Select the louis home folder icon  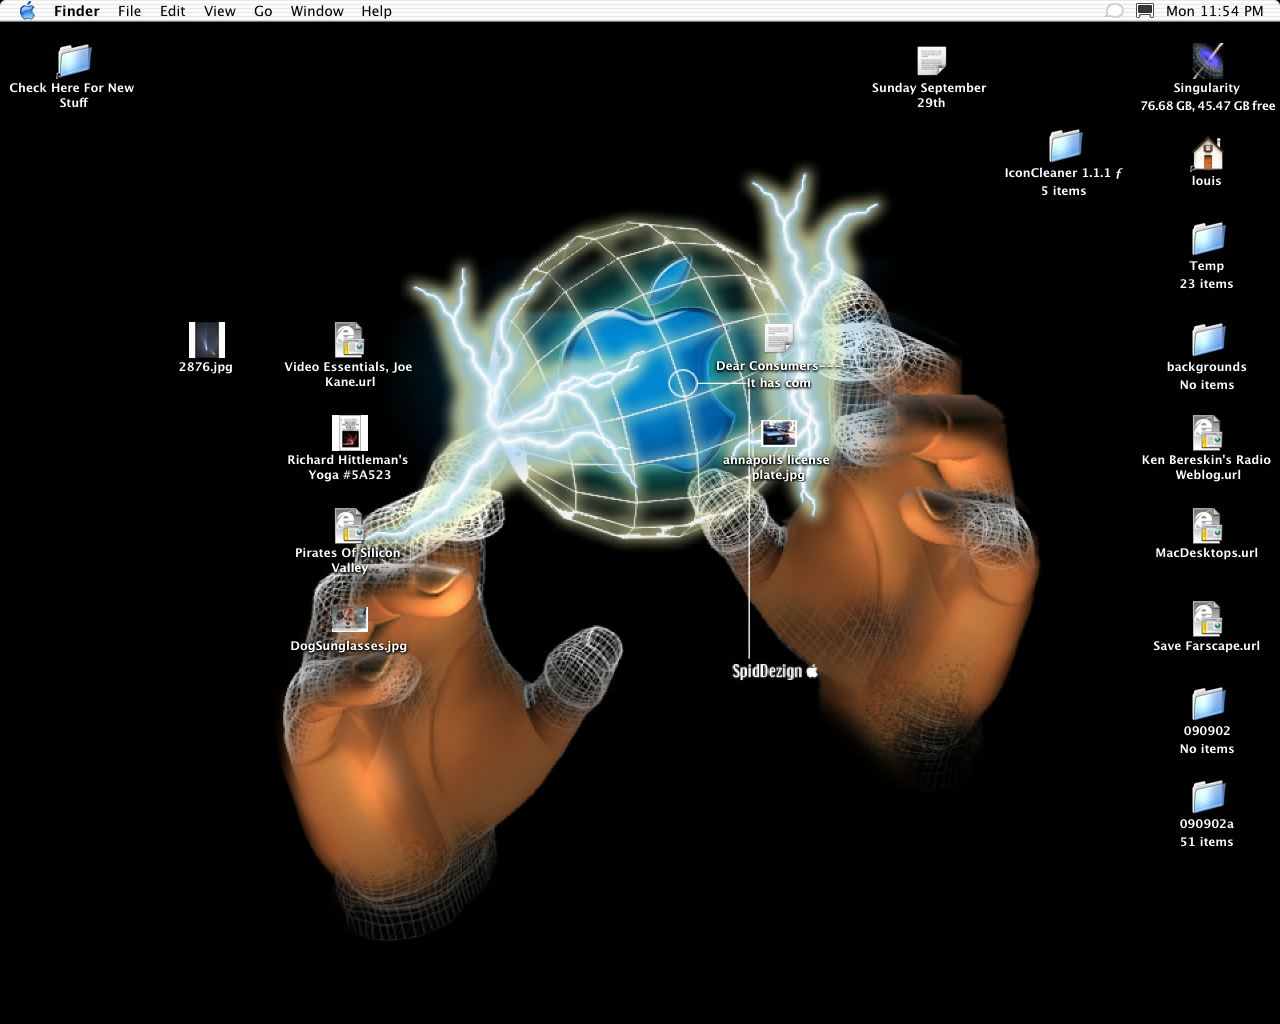[1207, 154]
